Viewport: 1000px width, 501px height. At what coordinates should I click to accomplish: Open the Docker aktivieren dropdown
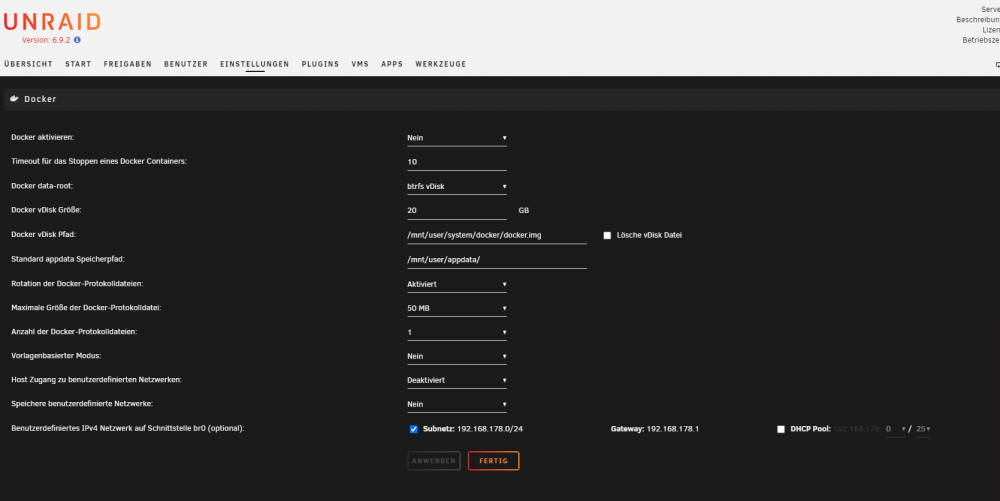pyautogui.click(x=457, y=138)
